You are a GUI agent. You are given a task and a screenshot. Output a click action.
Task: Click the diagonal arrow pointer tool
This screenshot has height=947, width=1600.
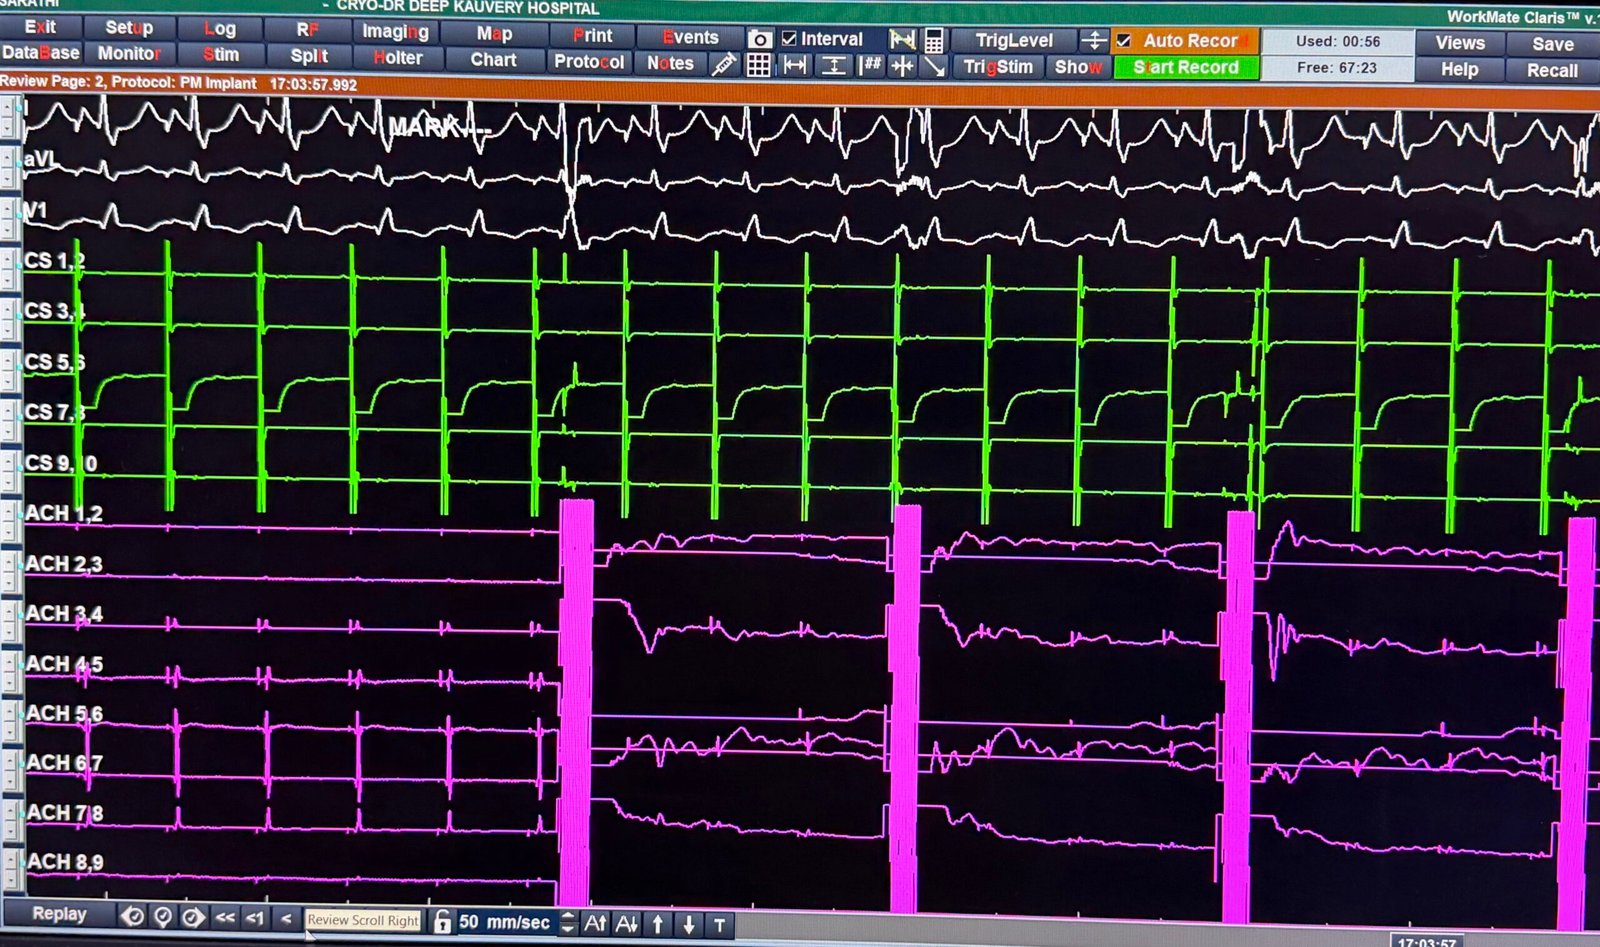934,67
